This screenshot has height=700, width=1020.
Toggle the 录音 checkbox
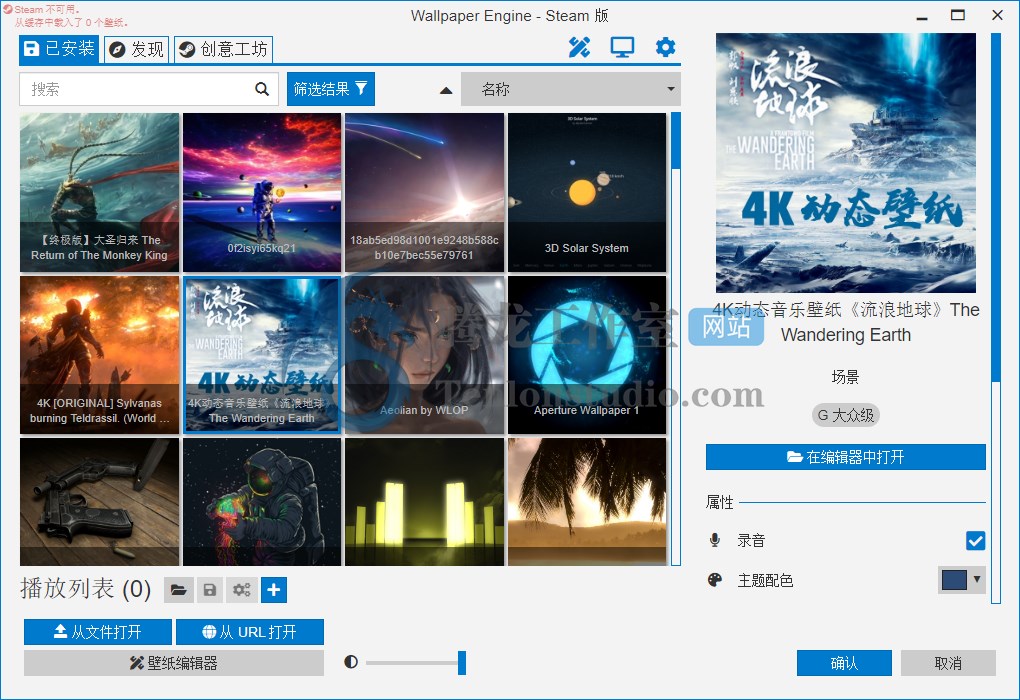pyautogui.click(x=975, y=541)
